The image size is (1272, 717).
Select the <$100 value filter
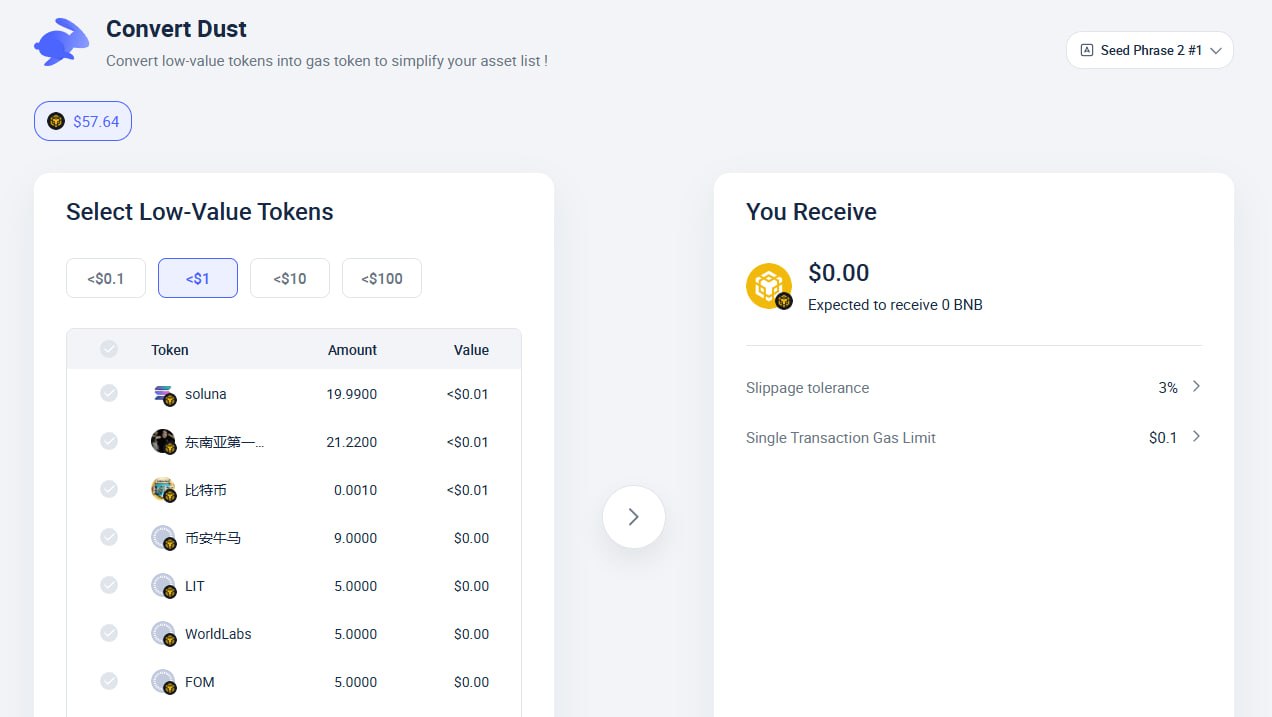click(x=382, y=278)
